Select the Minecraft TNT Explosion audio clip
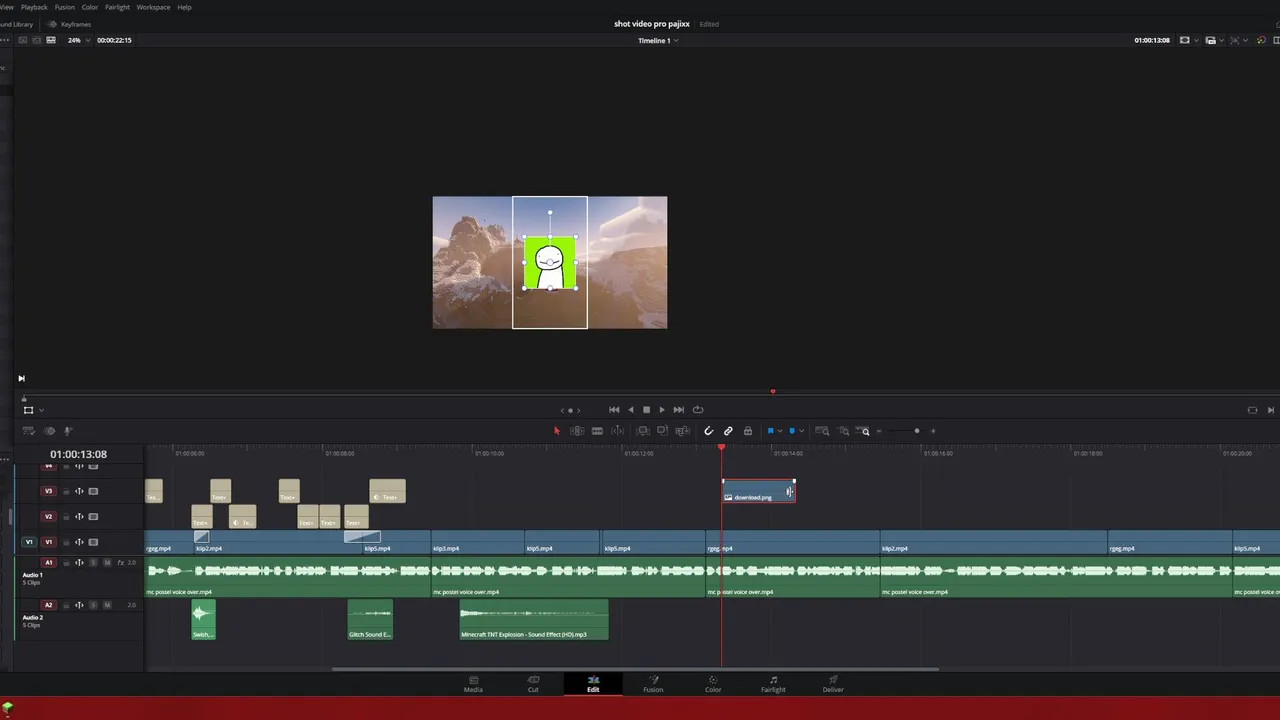Image resolution: width=1280 pixels, height=720 pixels. point(534,619)
